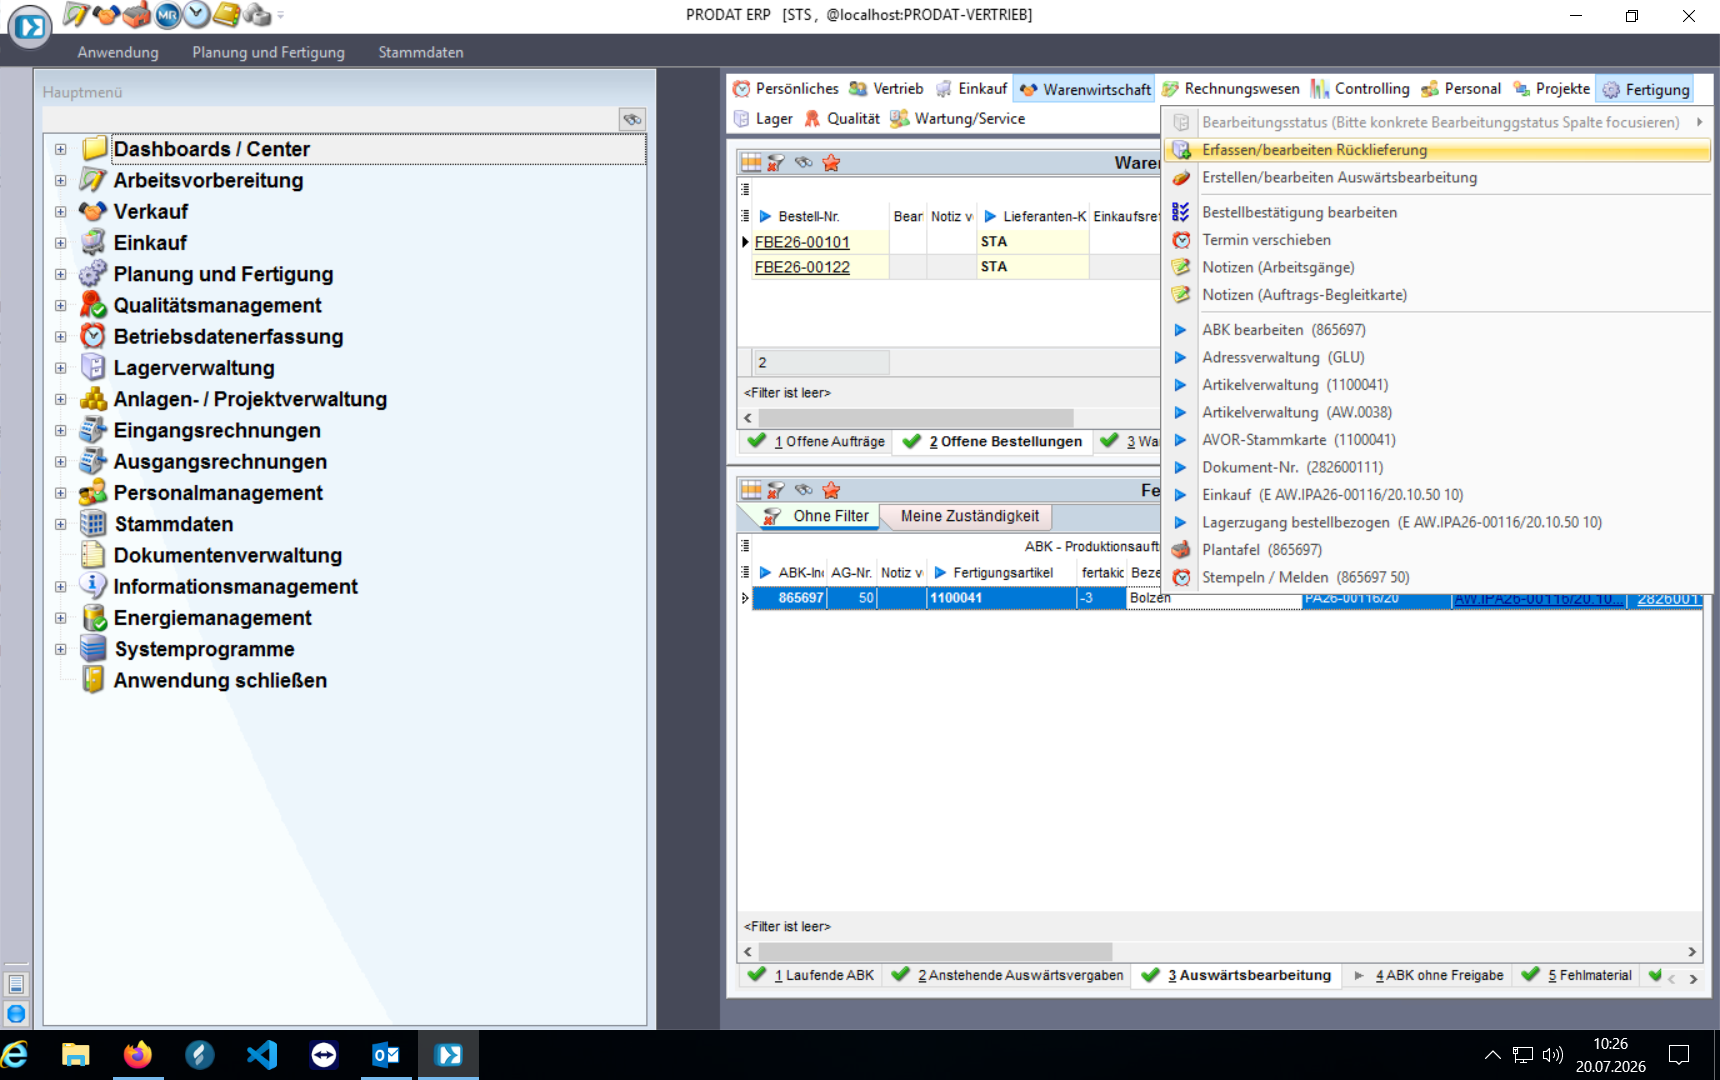Select the 4 ABK ohne Freigabe tab

point(1427,975)
